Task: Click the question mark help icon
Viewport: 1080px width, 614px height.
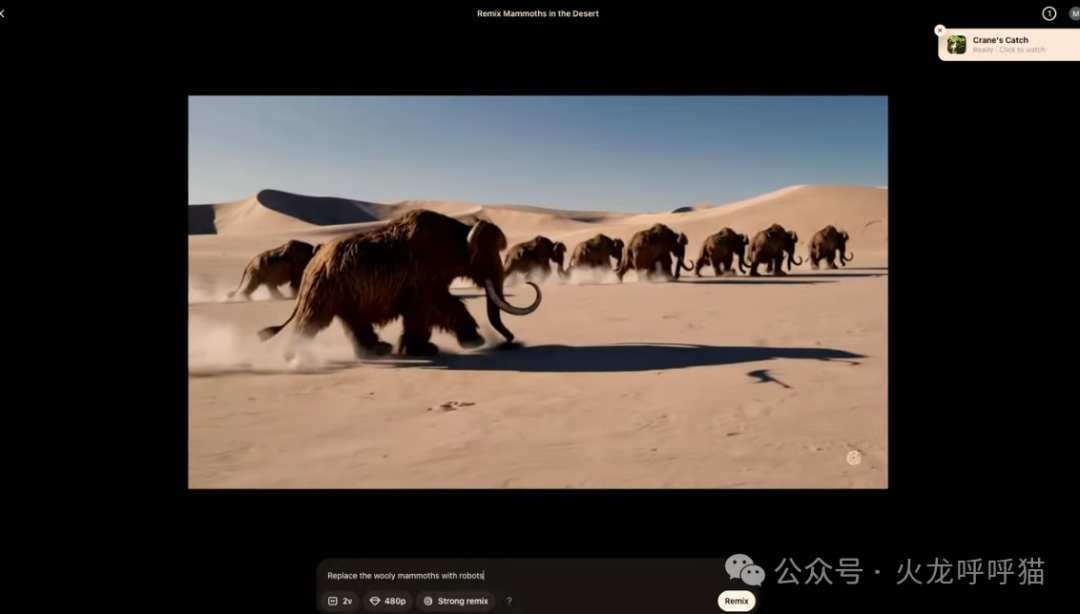Action: click(509, 601)
